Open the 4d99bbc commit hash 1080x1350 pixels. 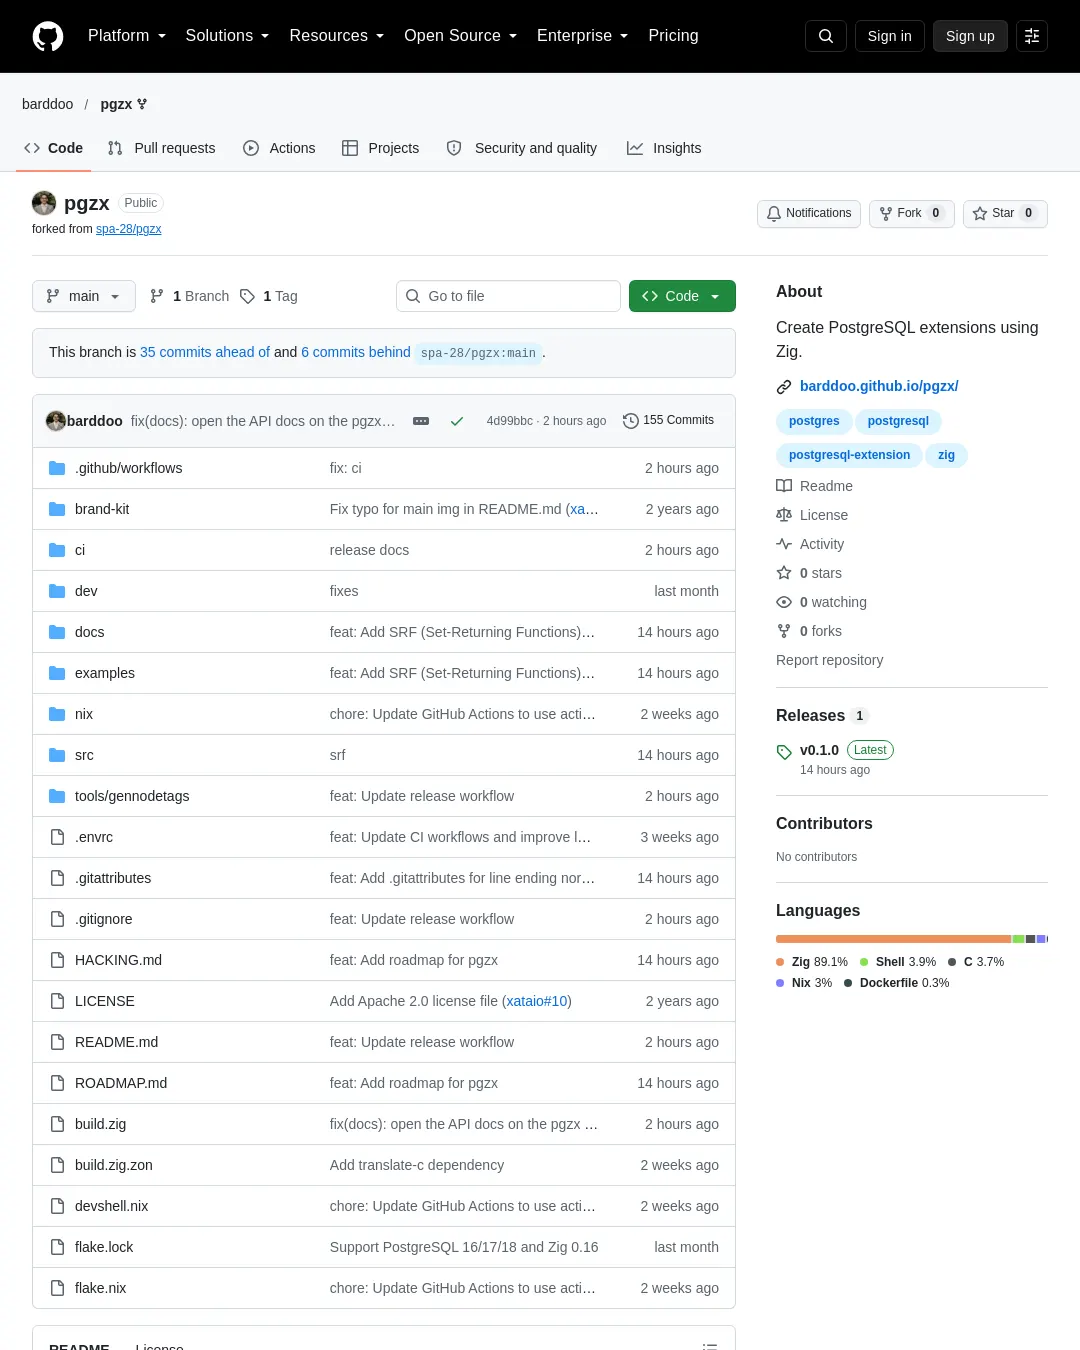(x=510, y=421)
